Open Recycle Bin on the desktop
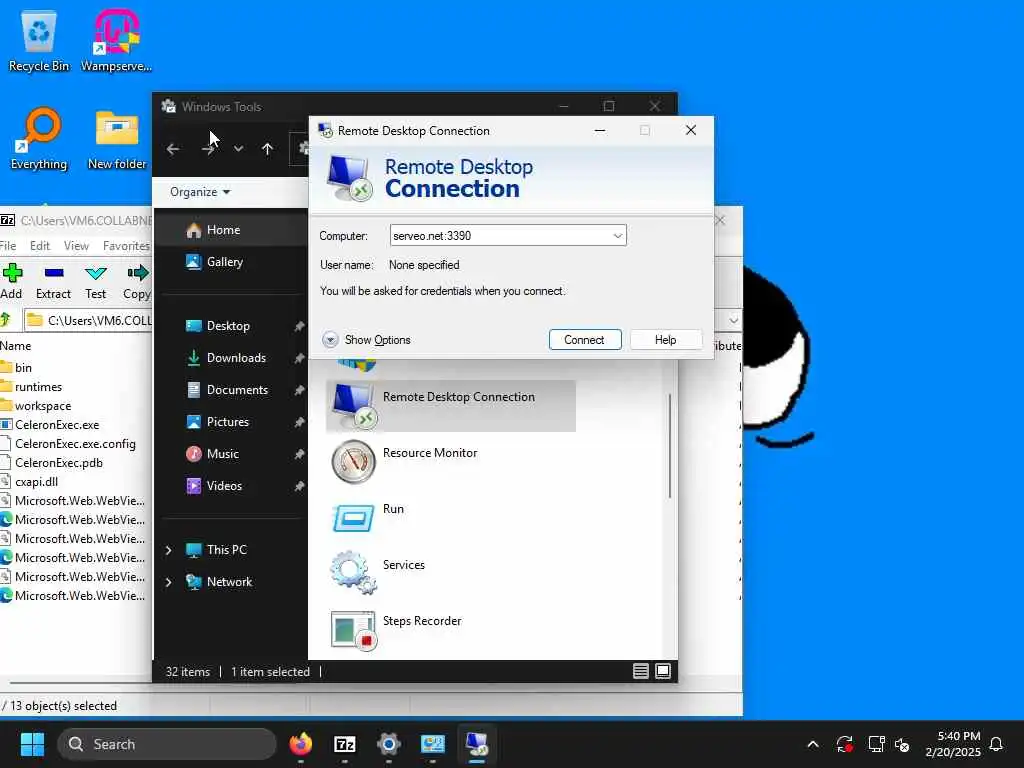 39,40
